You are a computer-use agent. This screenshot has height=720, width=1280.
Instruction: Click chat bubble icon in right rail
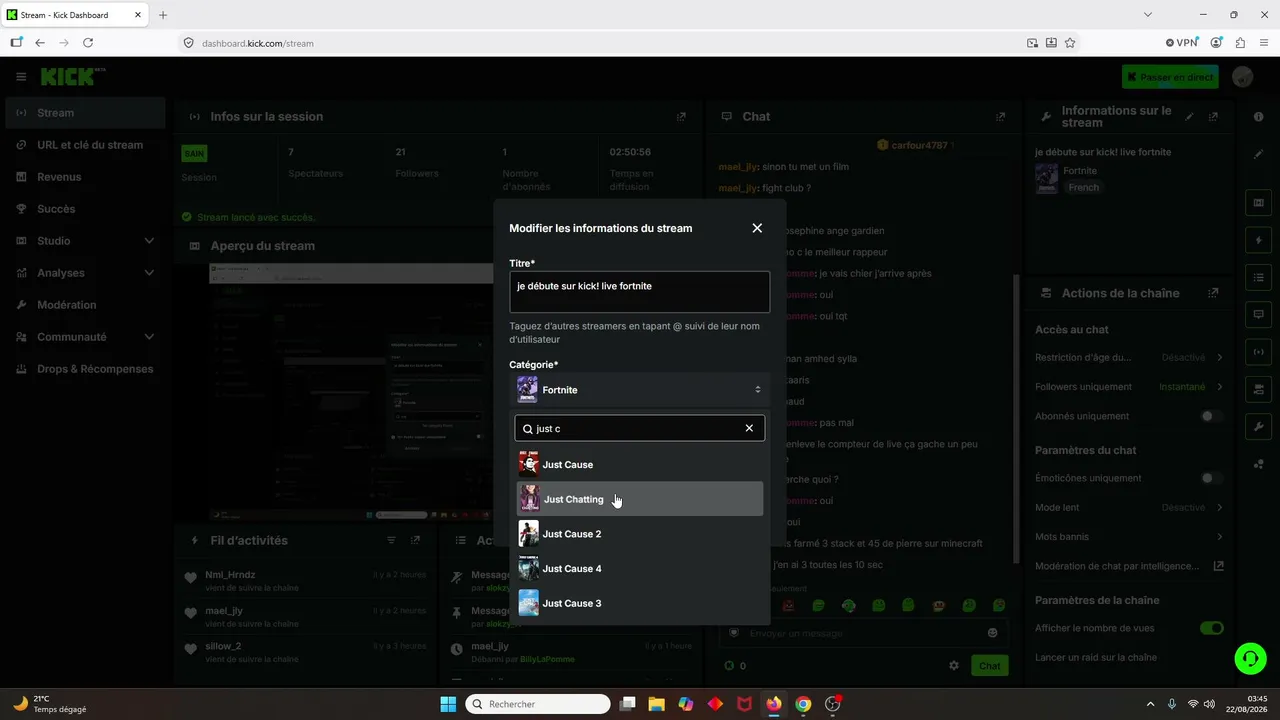pos(1258,314)
